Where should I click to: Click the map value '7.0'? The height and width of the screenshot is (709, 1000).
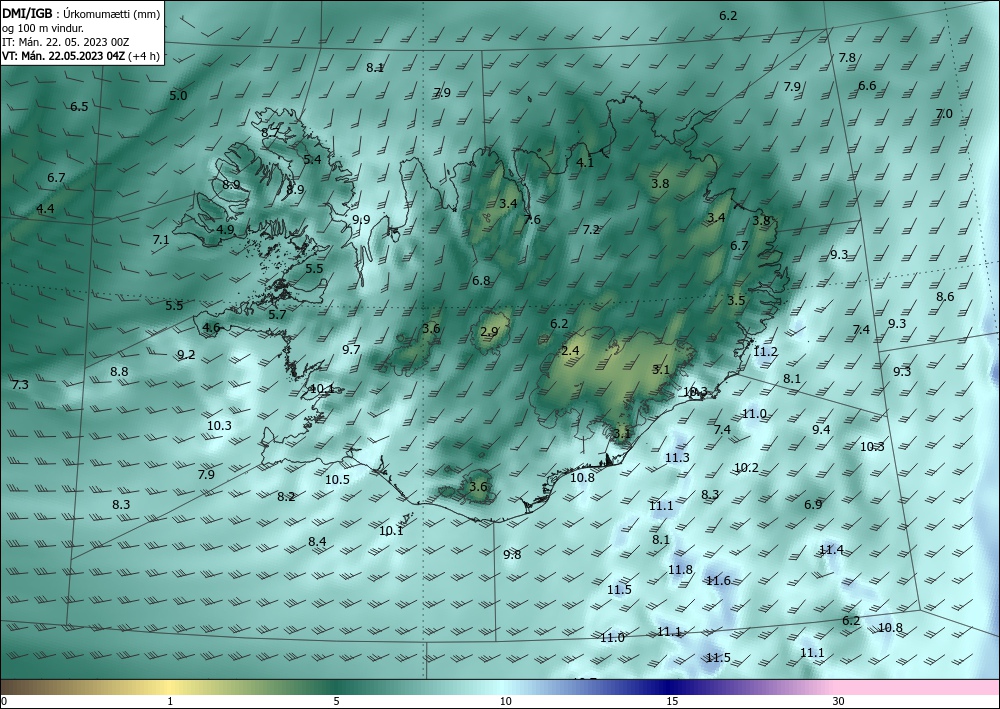tap(944, 113)
